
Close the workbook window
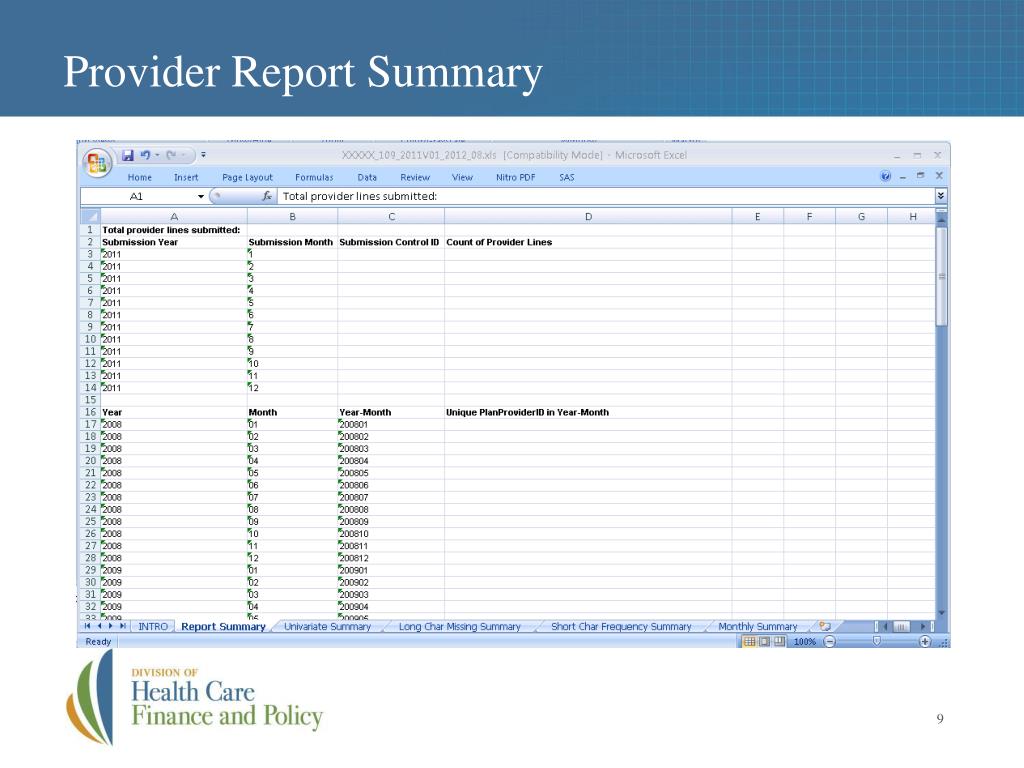(x=939, y=176)
